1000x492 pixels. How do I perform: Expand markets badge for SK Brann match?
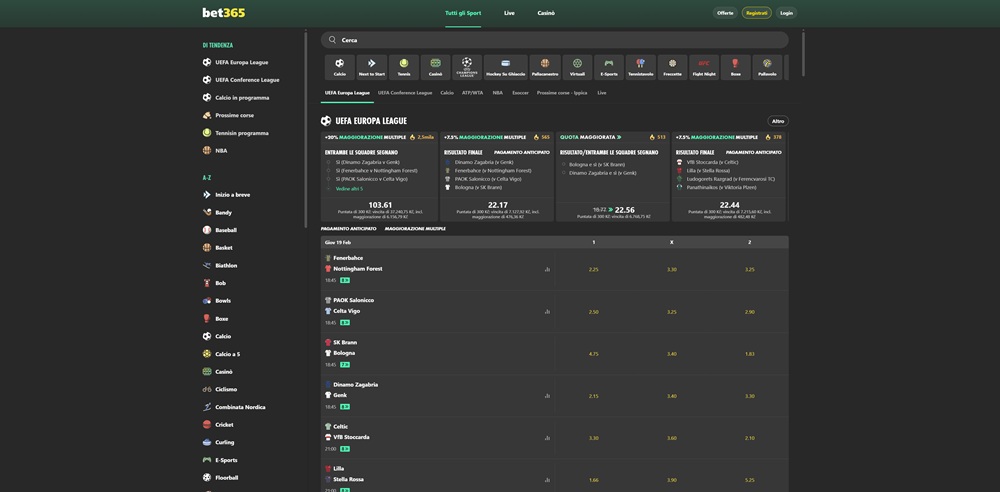[344, 365]
